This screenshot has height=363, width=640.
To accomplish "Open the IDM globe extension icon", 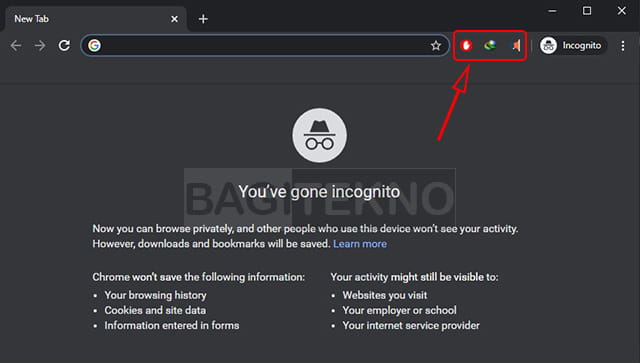I will [x=490, y=45].
